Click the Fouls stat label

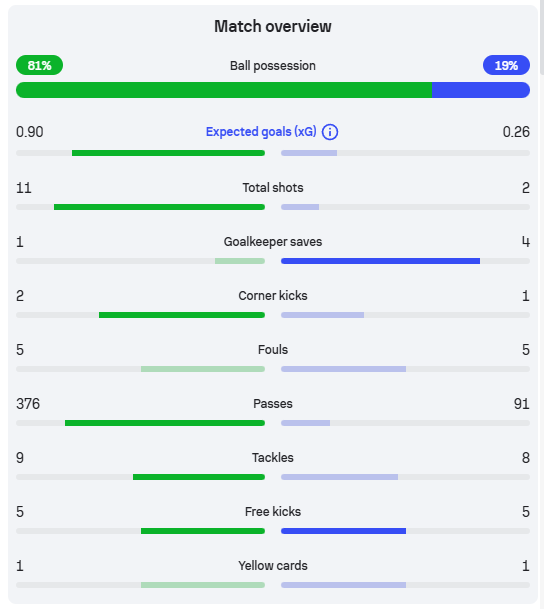(x=273, y=350)
